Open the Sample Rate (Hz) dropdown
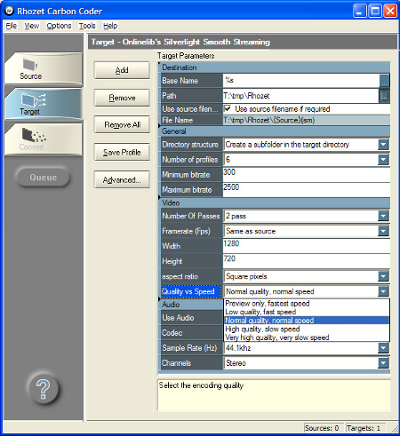Screen dimensions: 400x436 (383, 348)
